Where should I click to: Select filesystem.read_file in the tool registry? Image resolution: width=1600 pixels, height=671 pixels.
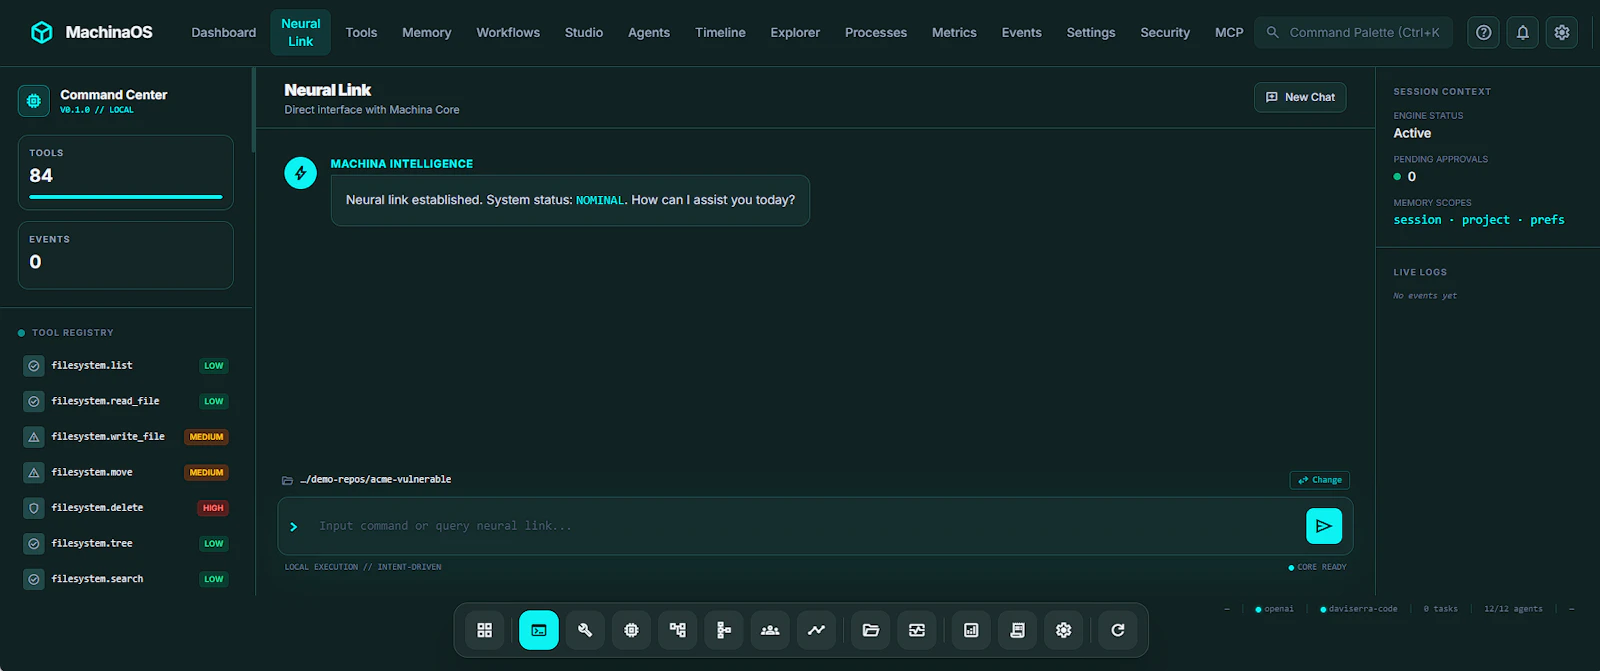click(126, 401)
